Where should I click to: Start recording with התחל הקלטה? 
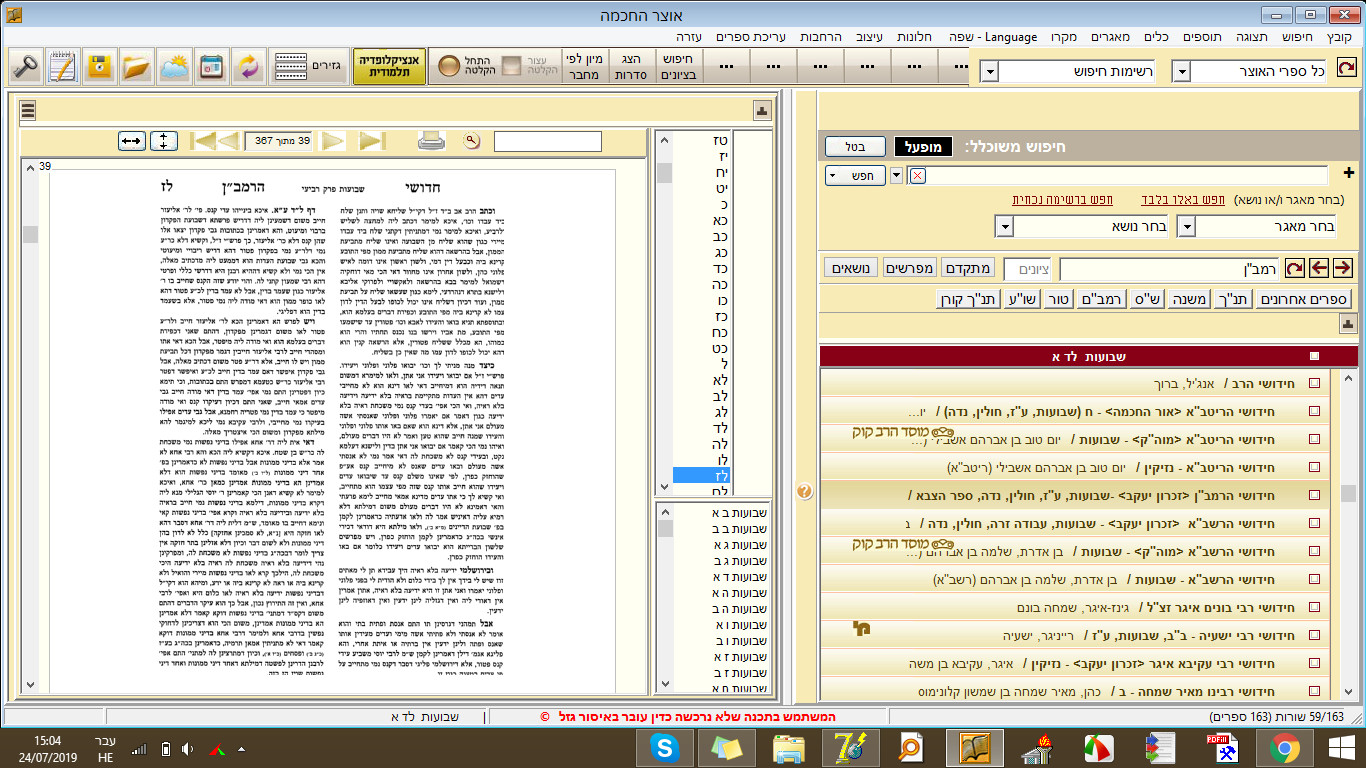point(464,67)
